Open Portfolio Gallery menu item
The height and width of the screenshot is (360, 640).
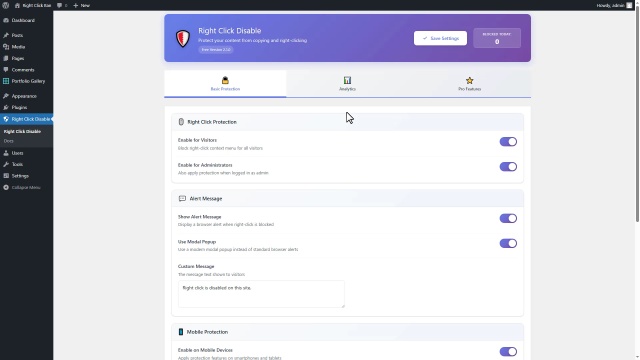pos(27,81)
